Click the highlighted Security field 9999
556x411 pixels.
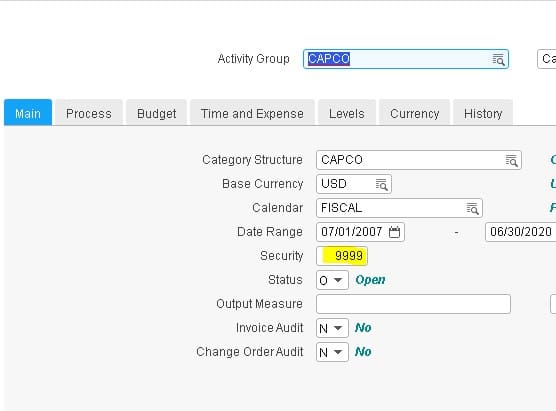[x=342, y=256]
